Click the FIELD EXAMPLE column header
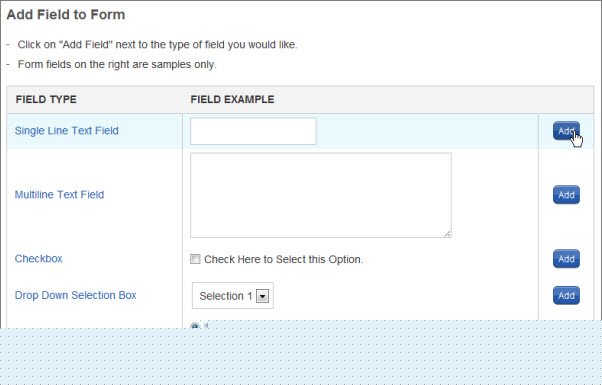The height and width of the screenshot is (385, 602). pyautogui.click(x=232, y=99)
